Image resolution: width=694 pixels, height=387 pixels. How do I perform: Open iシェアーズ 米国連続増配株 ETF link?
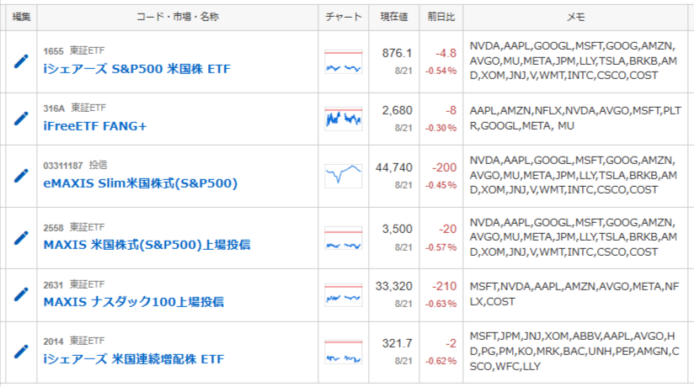(134, 359)
